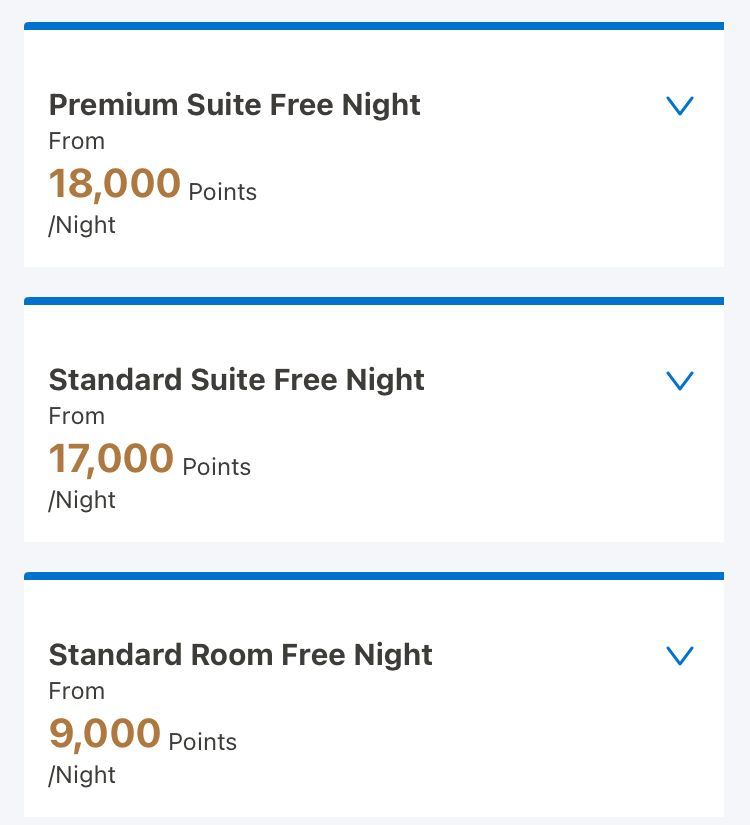The height and width of the screenshot is (825, 750).
Task: Select the 17,000 points value
Action: (111, 458)
